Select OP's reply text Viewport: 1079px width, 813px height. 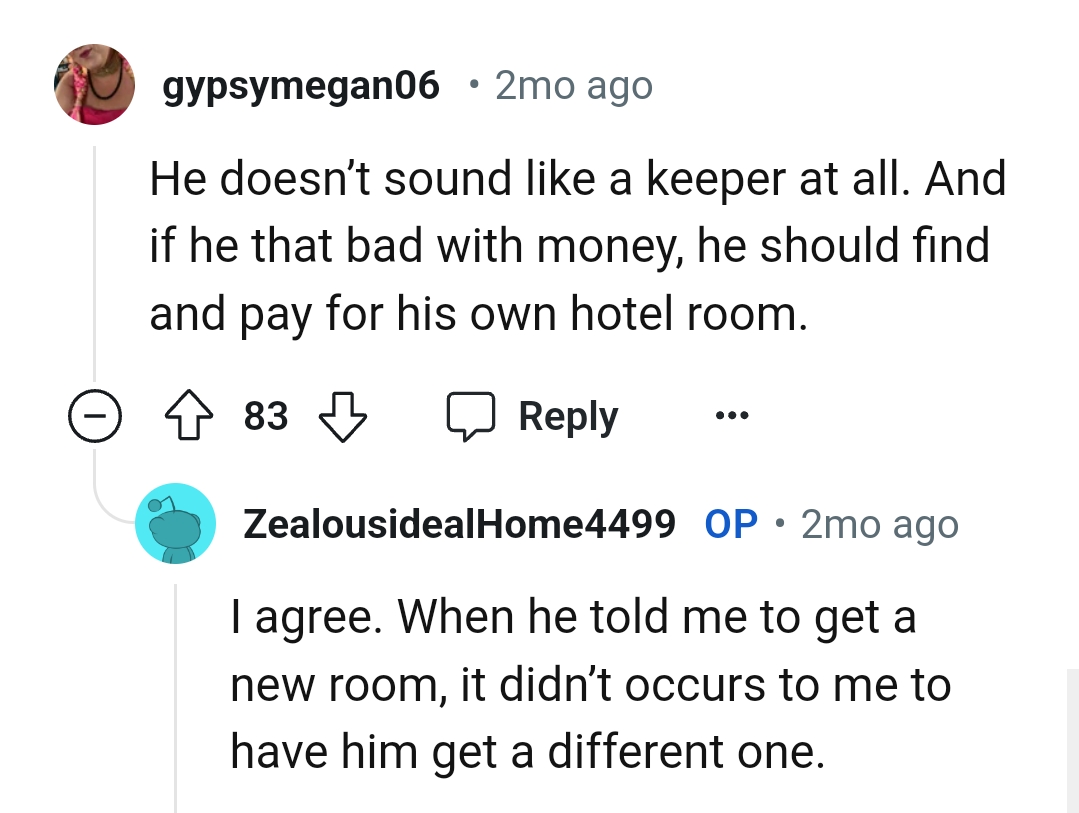click(x=590, y=684)
